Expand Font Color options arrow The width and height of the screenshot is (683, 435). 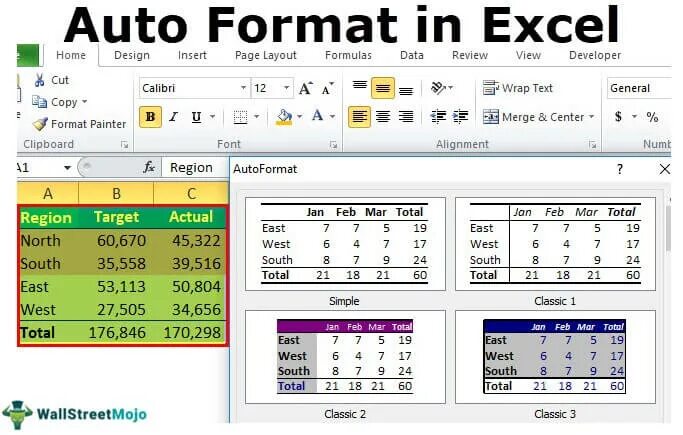point(332,117)
